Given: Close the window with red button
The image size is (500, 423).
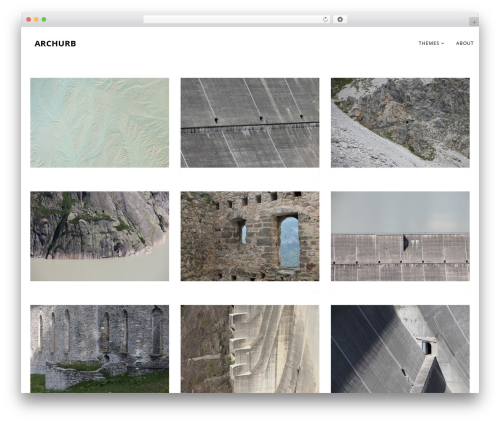Looking at the screenshot, I should click(29, 20).
